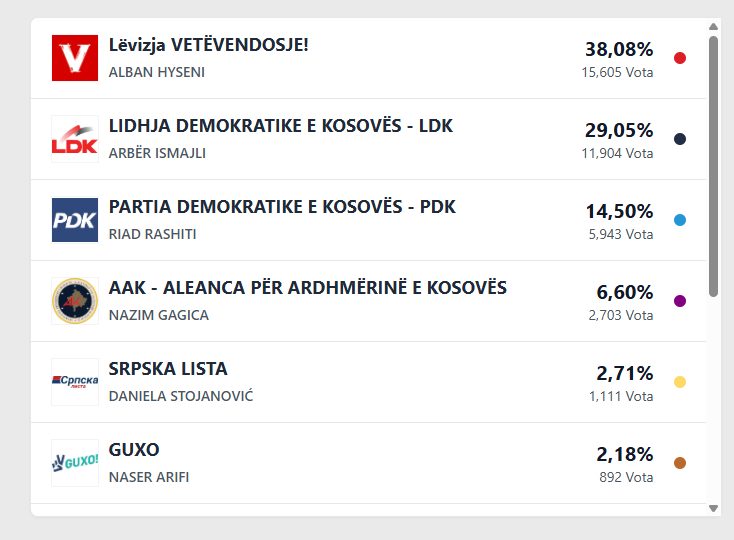Viewport: 734px width, 540px height.
Task: Click the SRPSKA LISTA party name
Action: pos(168,369)
